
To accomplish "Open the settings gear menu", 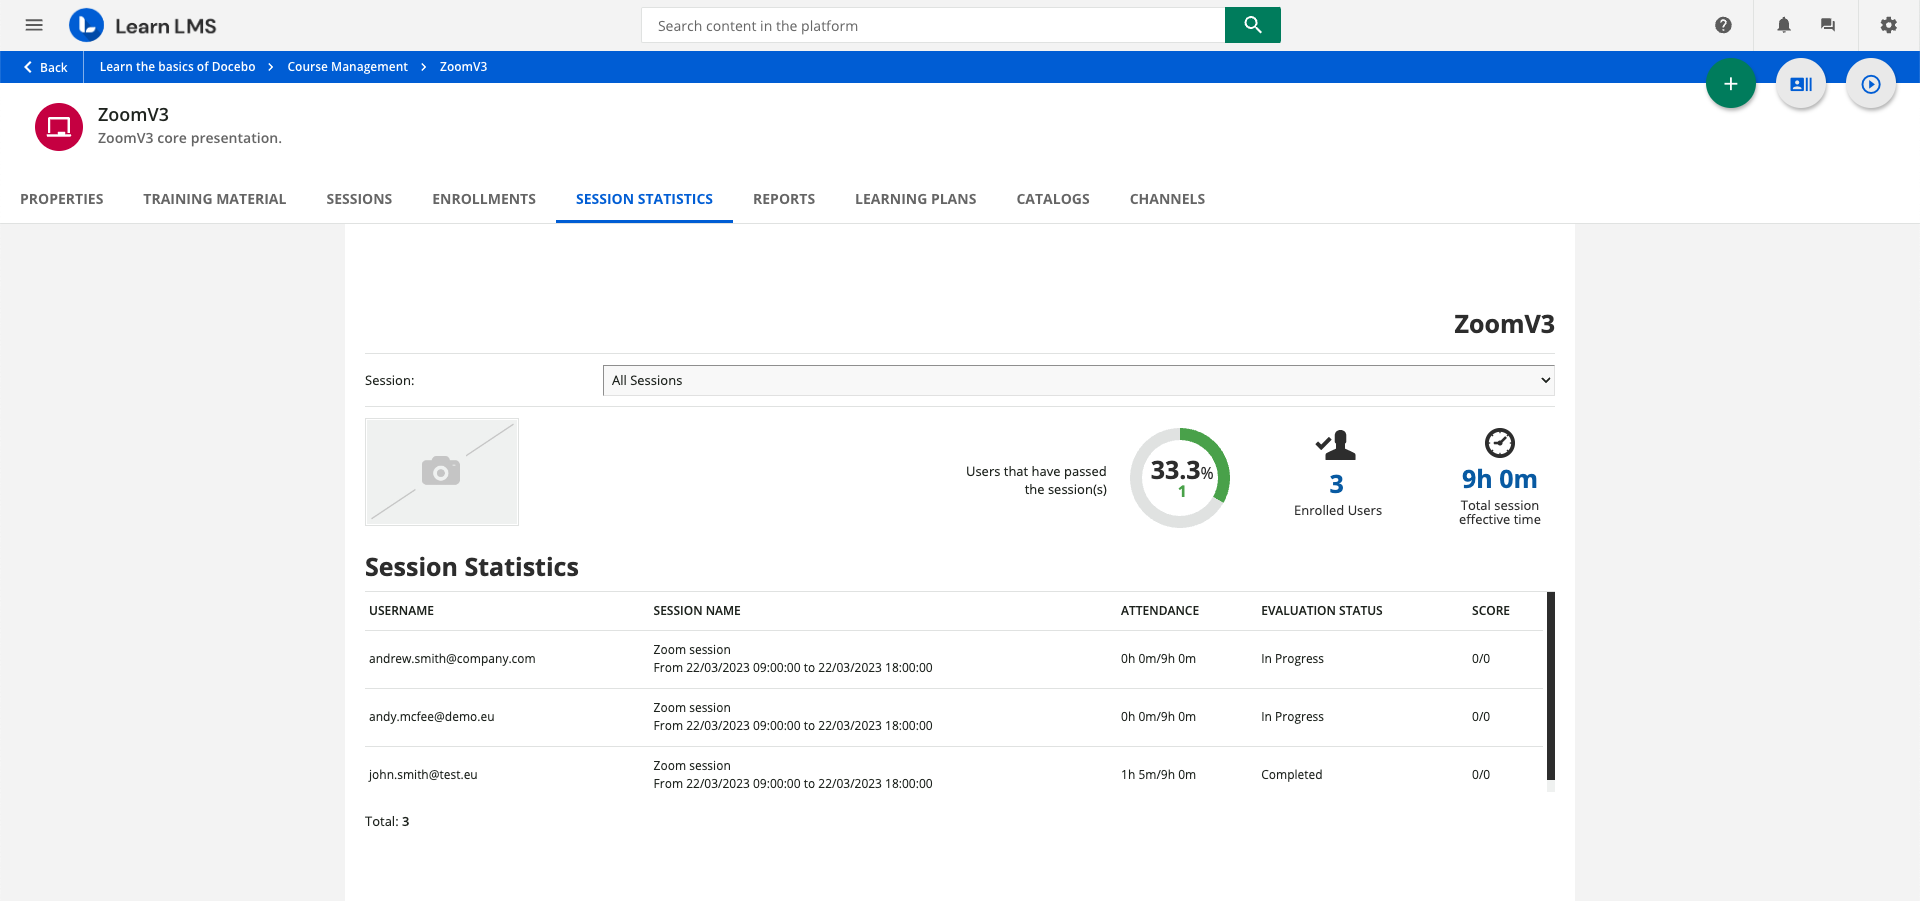I will pos(1888,25).
